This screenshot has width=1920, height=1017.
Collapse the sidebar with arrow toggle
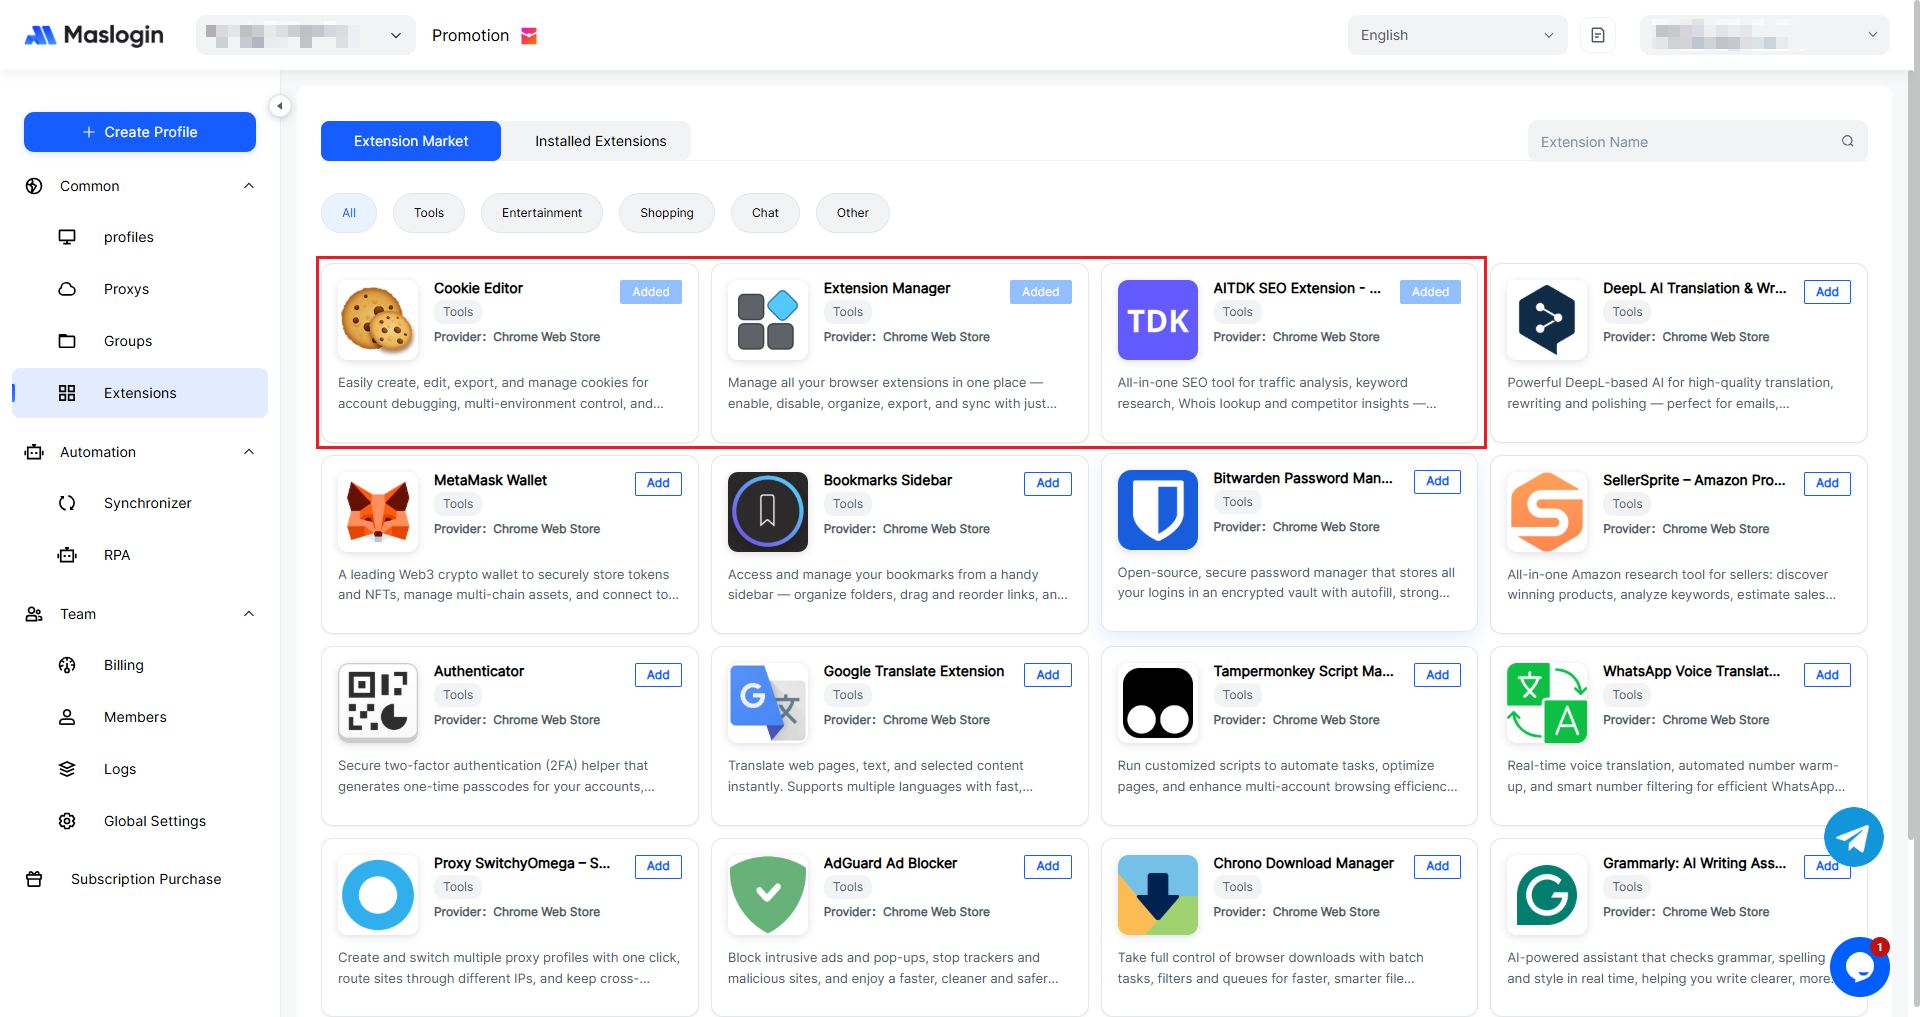point(280,106)
